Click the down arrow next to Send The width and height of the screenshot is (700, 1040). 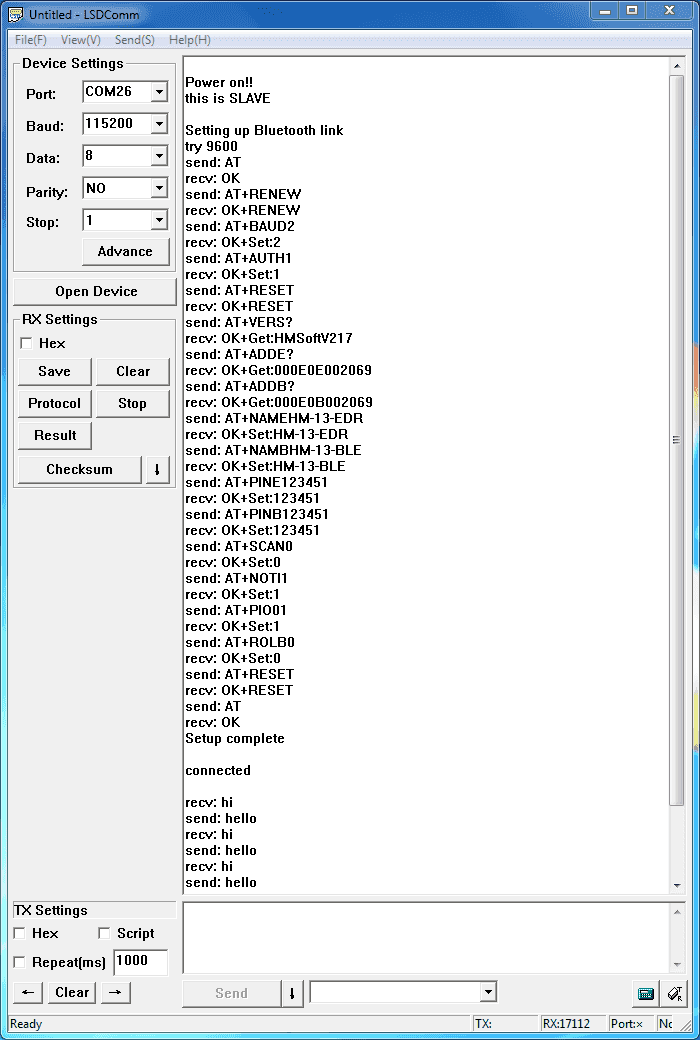(x=292, y=993)
